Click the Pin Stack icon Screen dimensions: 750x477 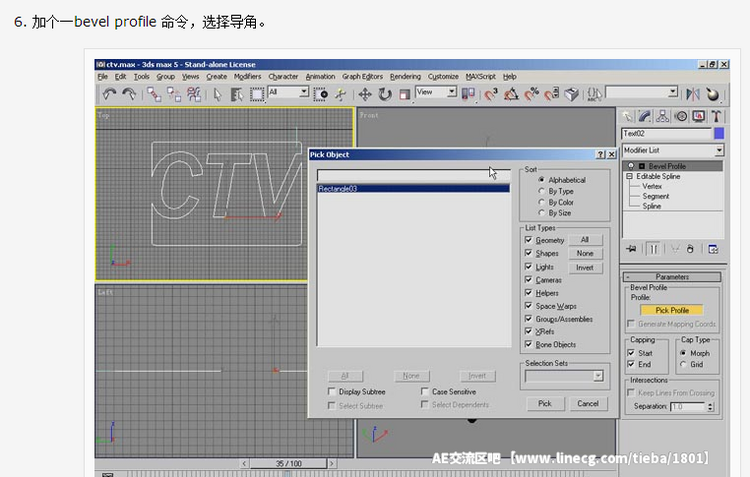(x=631, y=249)
